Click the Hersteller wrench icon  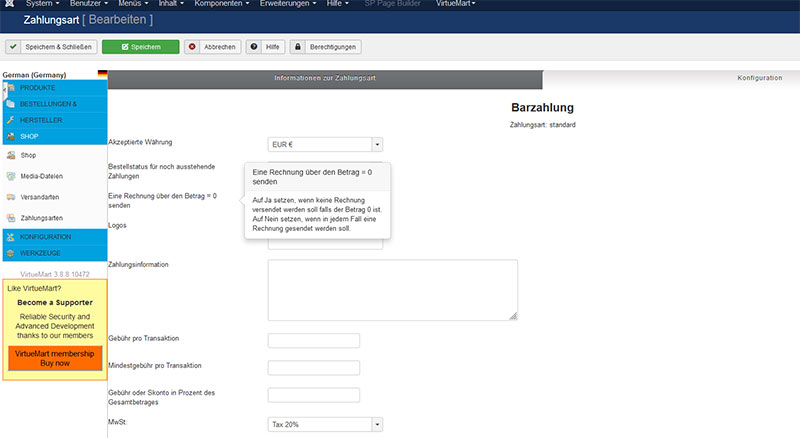tap(10, 120)
